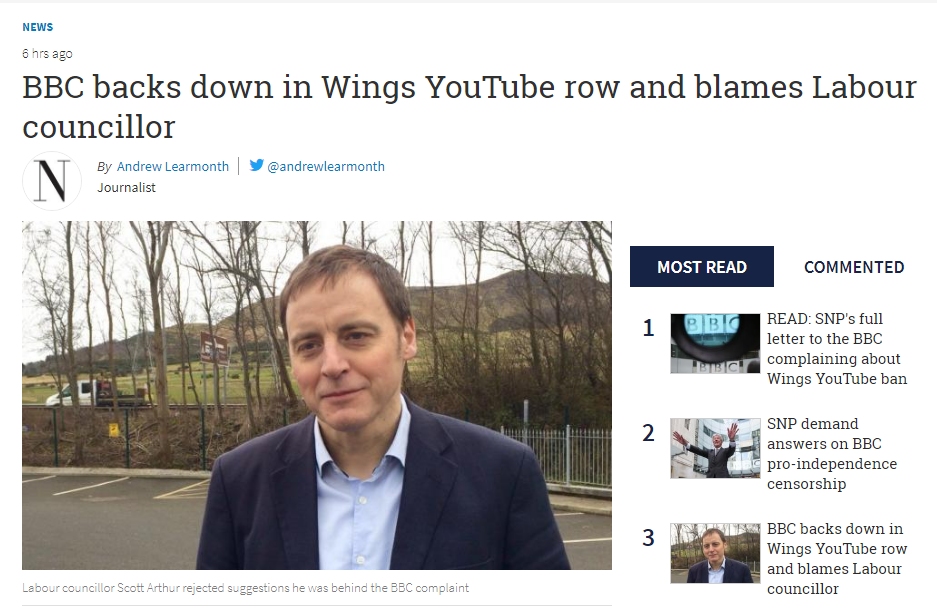Click the Journalist label under author name
The width and height of the screenshot is (937, 613).
(126, 188)
